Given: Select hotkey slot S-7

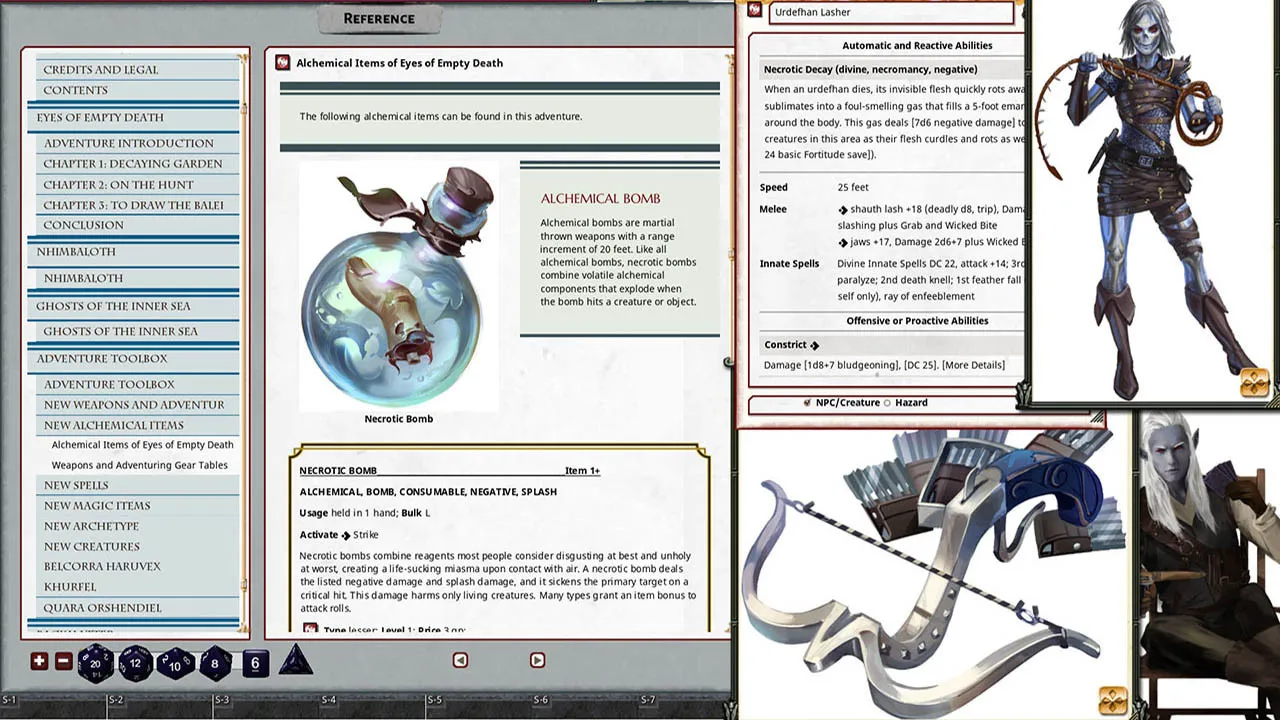Looking at the screenshot, I should click(x=647, y=700).
